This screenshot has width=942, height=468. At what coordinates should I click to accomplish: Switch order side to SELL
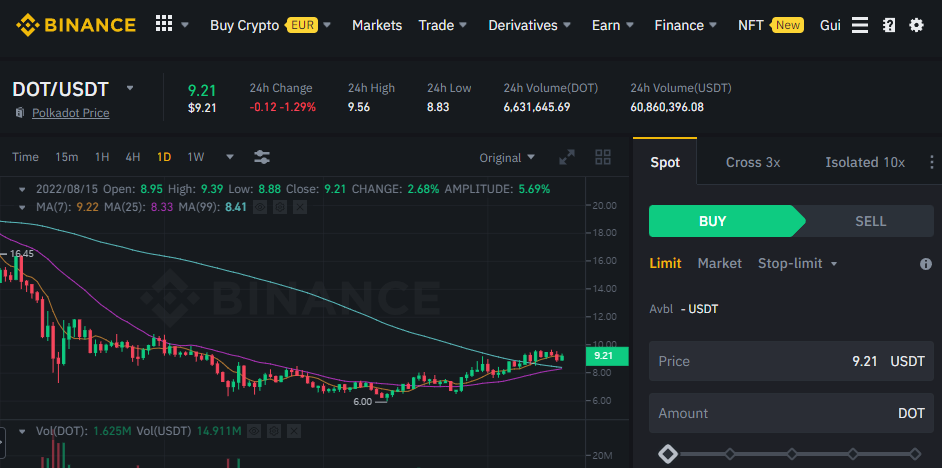tap(870, 221)
